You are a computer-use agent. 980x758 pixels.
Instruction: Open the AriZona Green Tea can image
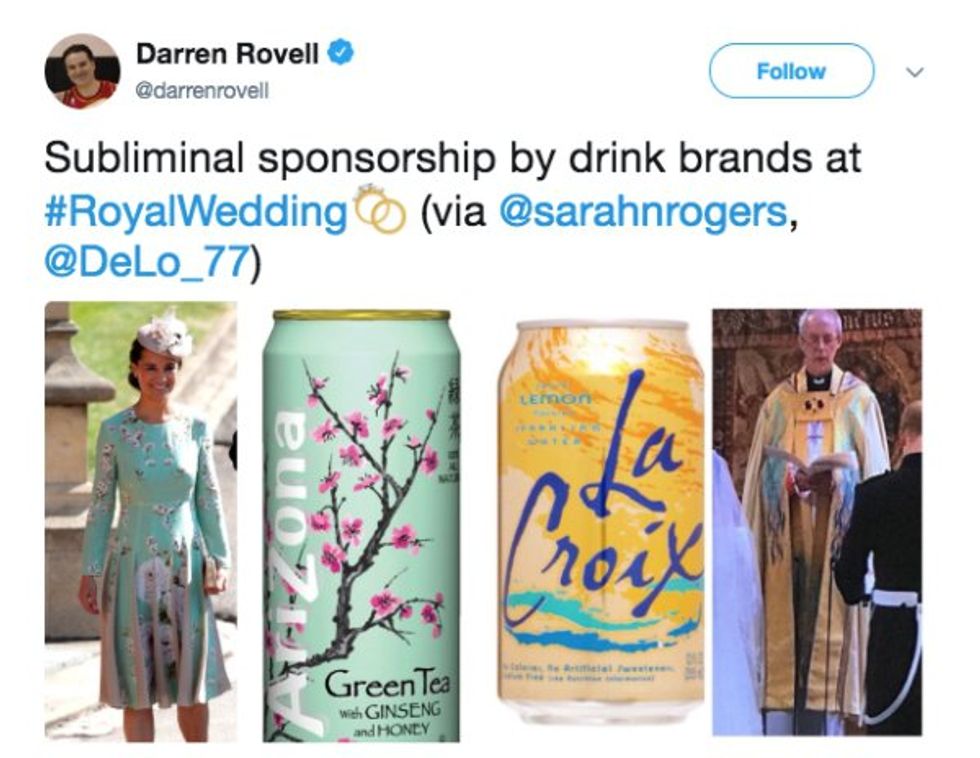[x=361, y=526]
